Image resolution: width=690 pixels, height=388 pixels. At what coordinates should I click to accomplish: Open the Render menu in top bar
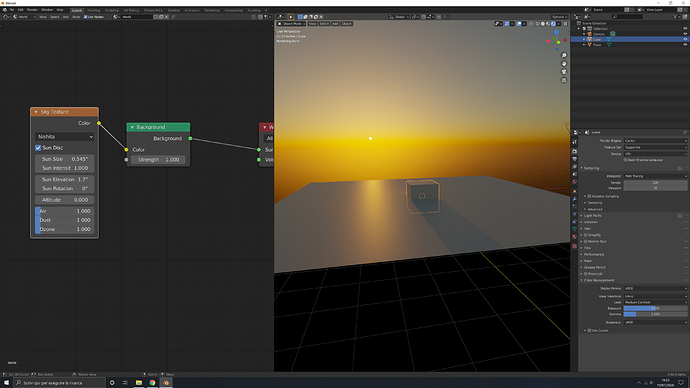click(32, 10)
